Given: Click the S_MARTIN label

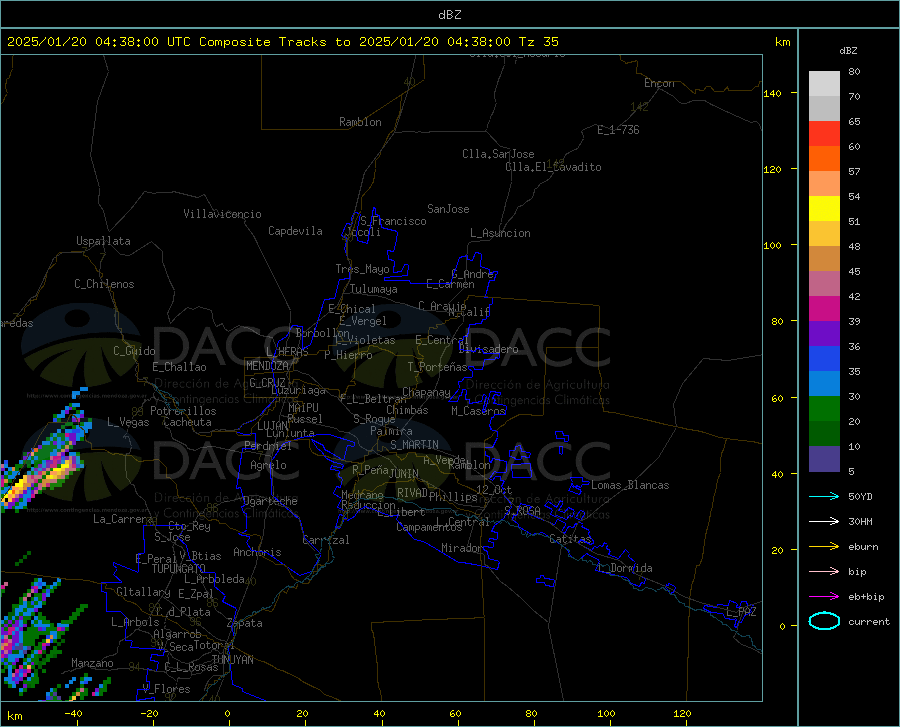Looking at the screenshot, I should point(414,445).
